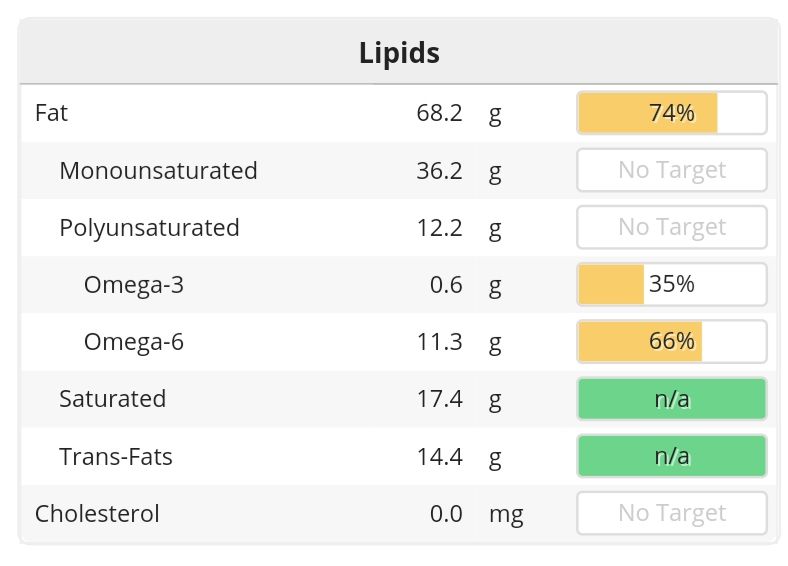
Task: Select the Omega-3 row label
Action: tap(134, 285)
